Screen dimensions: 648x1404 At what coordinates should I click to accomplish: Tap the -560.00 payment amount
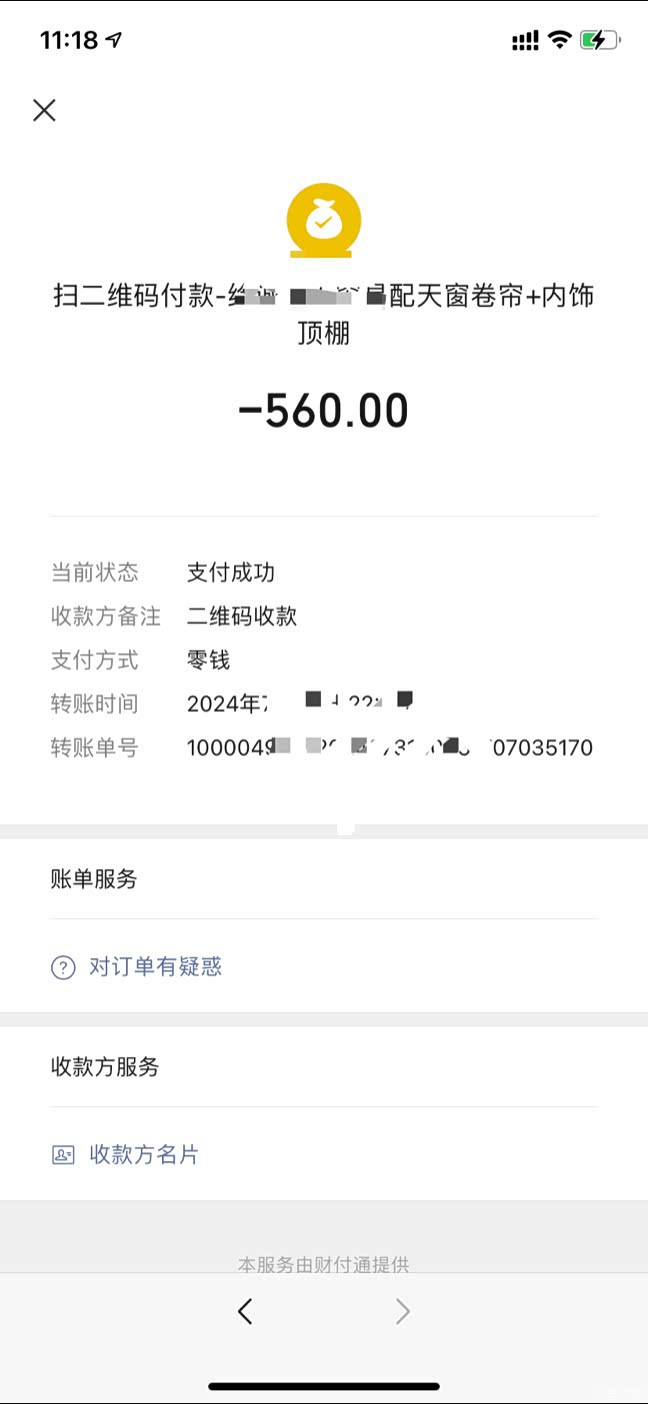(323, 411)
